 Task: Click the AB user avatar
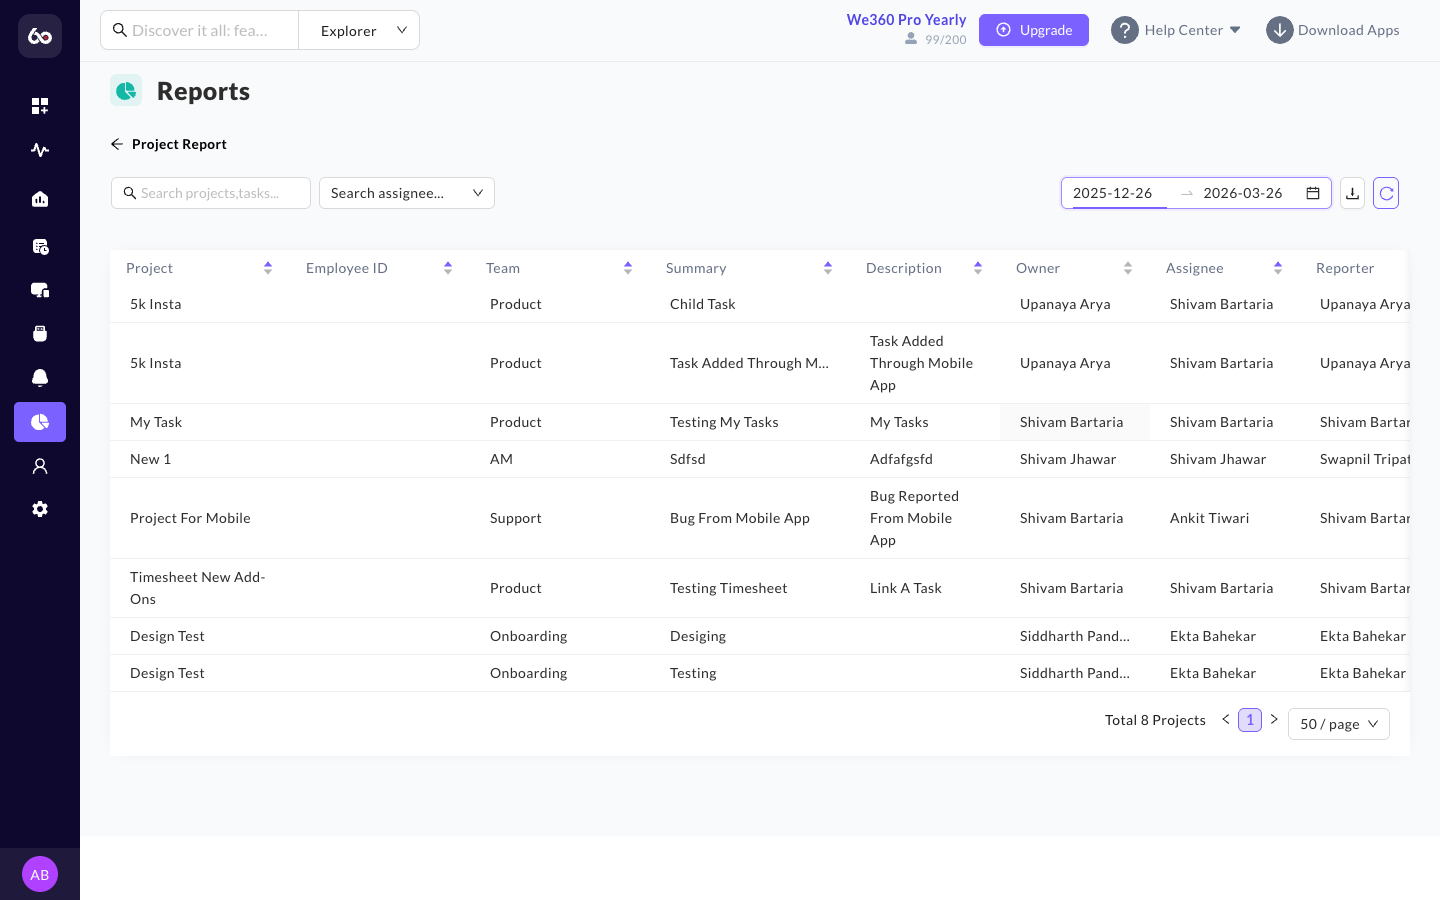(40, 874)
